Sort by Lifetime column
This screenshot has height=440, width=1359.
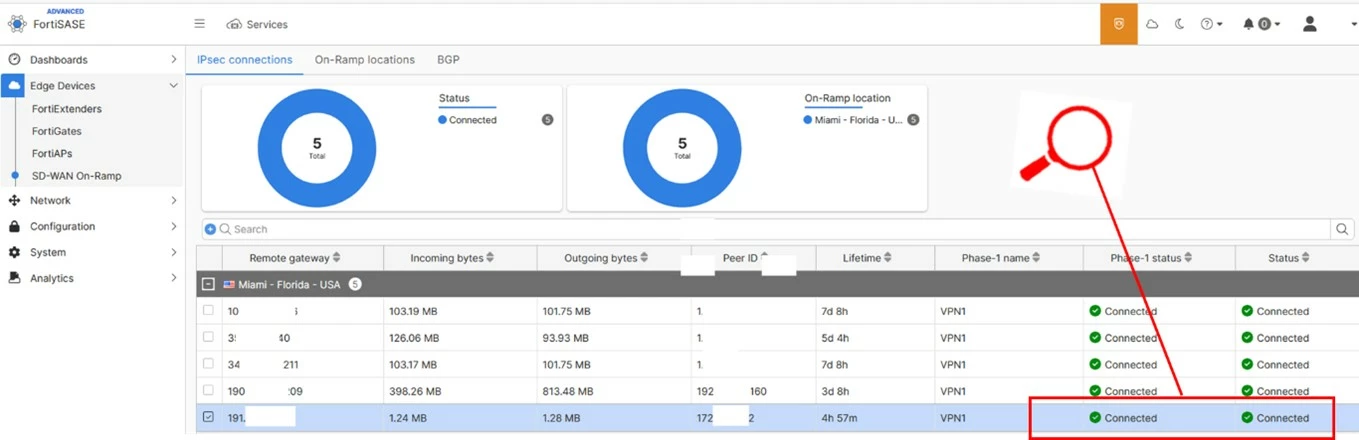pyautogui.click(x=868, y=258)
